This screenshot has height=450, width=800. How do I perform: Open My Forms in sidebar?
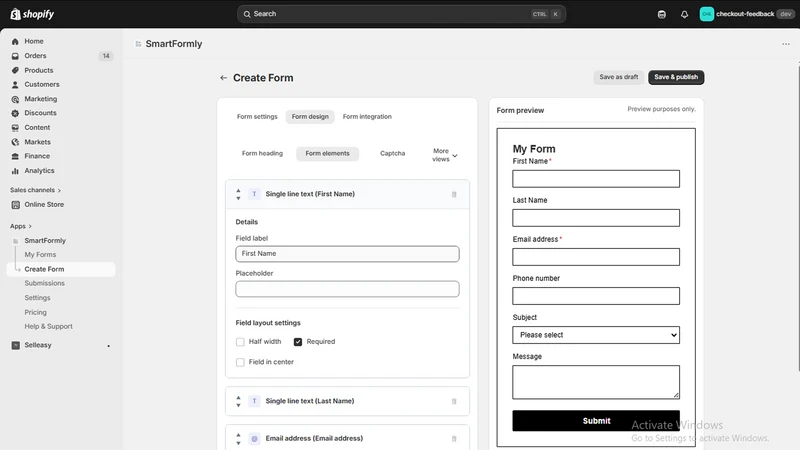tap(40, 255)
